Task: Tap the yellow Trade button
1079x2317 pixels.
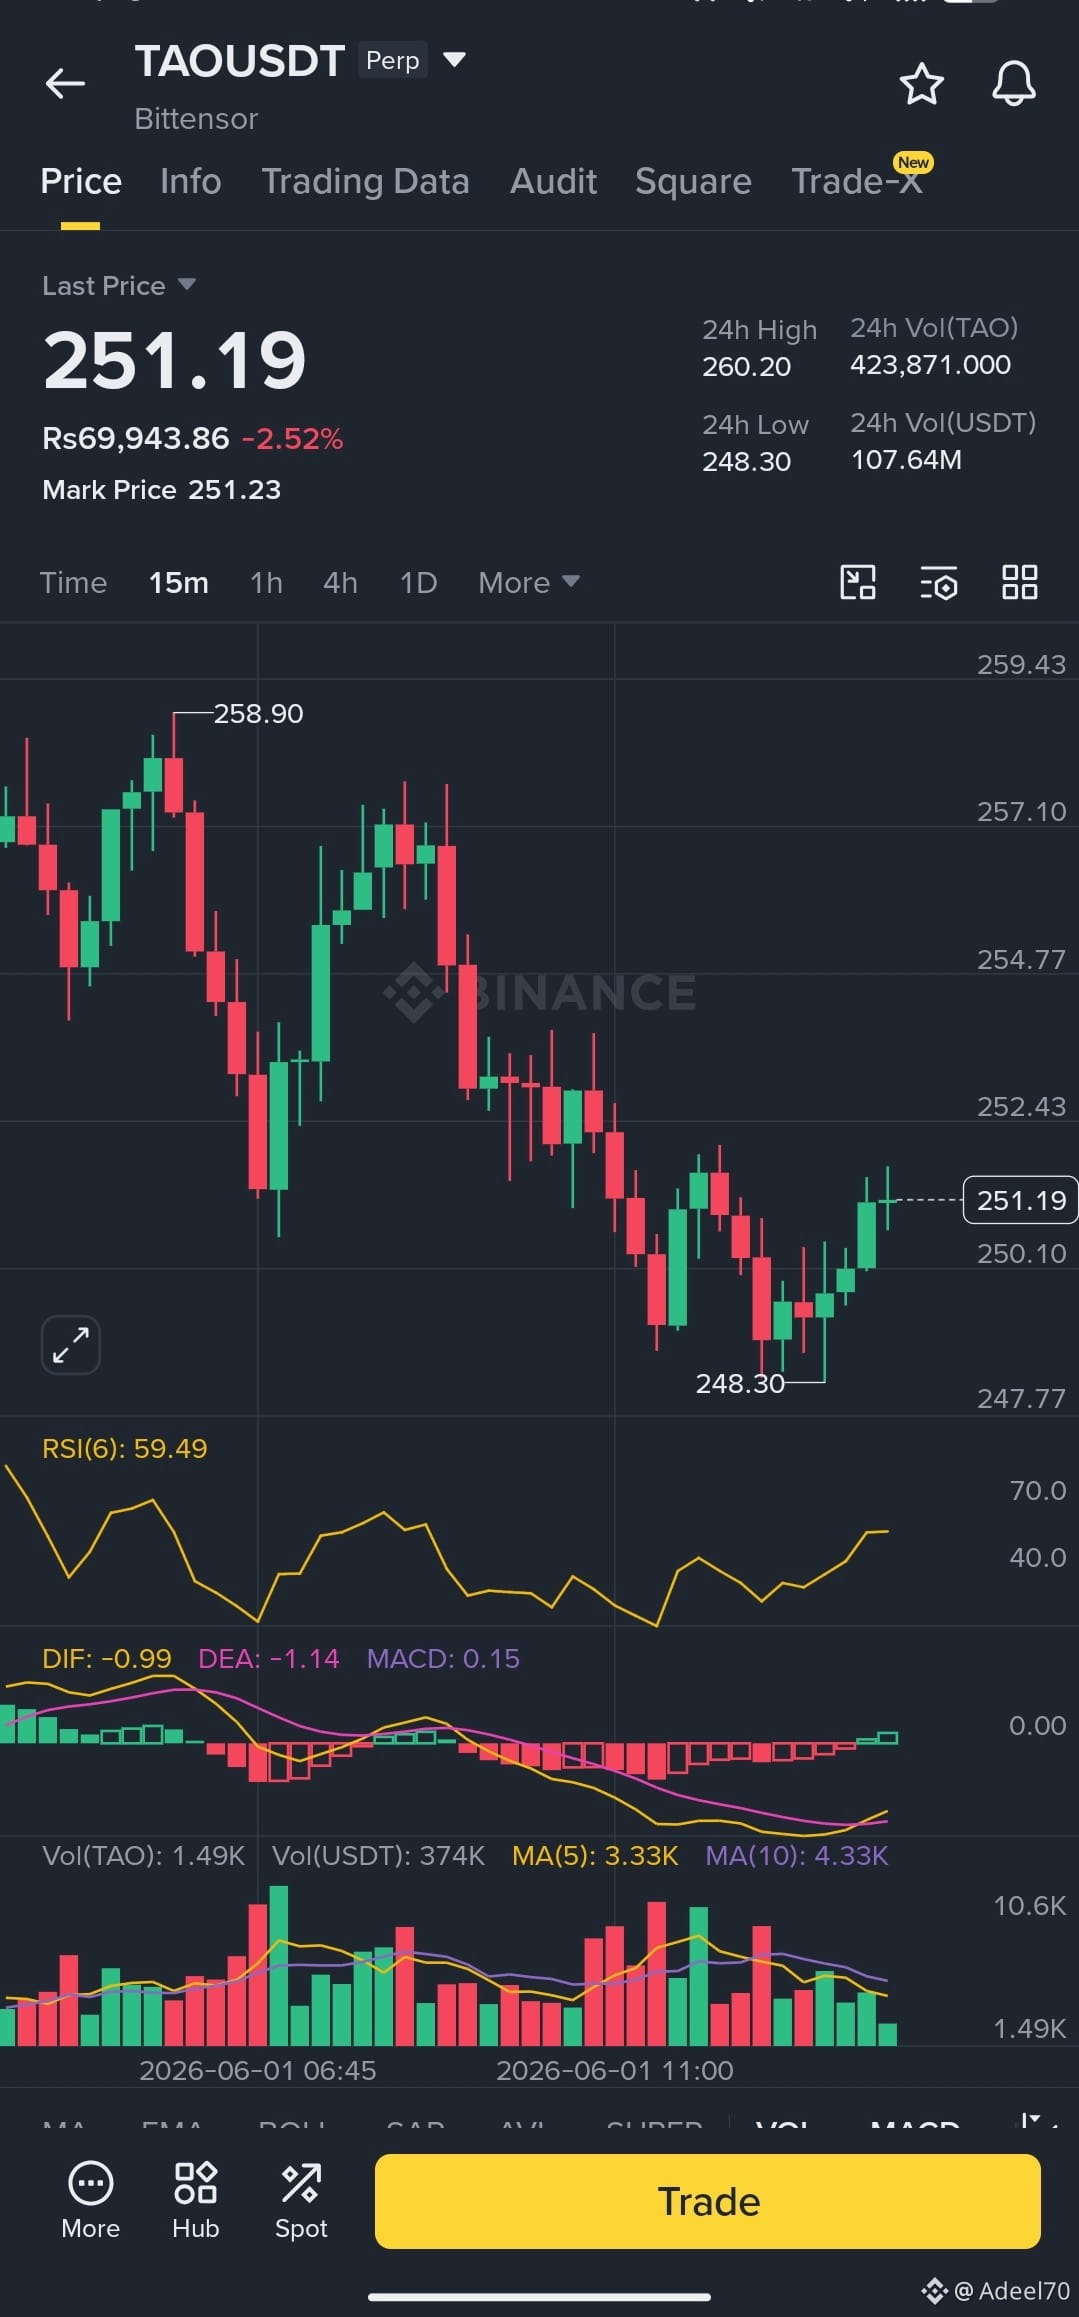Action: tap(708, 2201)
